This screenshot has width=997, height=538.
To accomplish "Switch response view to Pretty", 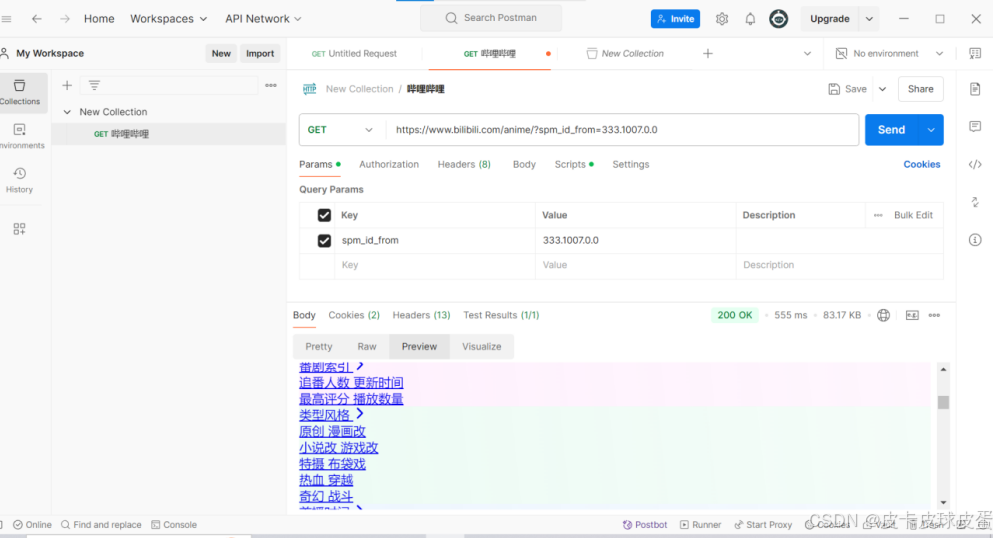I will coord(319,347).
